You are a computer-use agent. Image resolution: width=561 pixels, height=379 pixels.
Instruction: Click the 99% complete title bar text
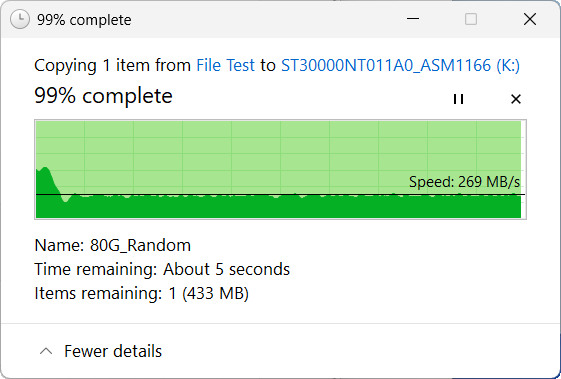(84, 20)
